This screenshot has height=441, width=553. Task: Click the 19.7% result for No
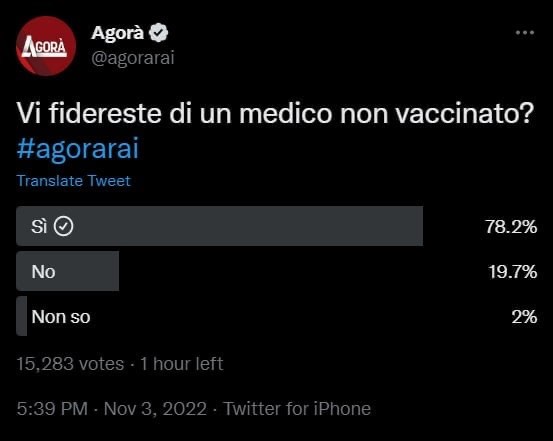coord(513,272)
